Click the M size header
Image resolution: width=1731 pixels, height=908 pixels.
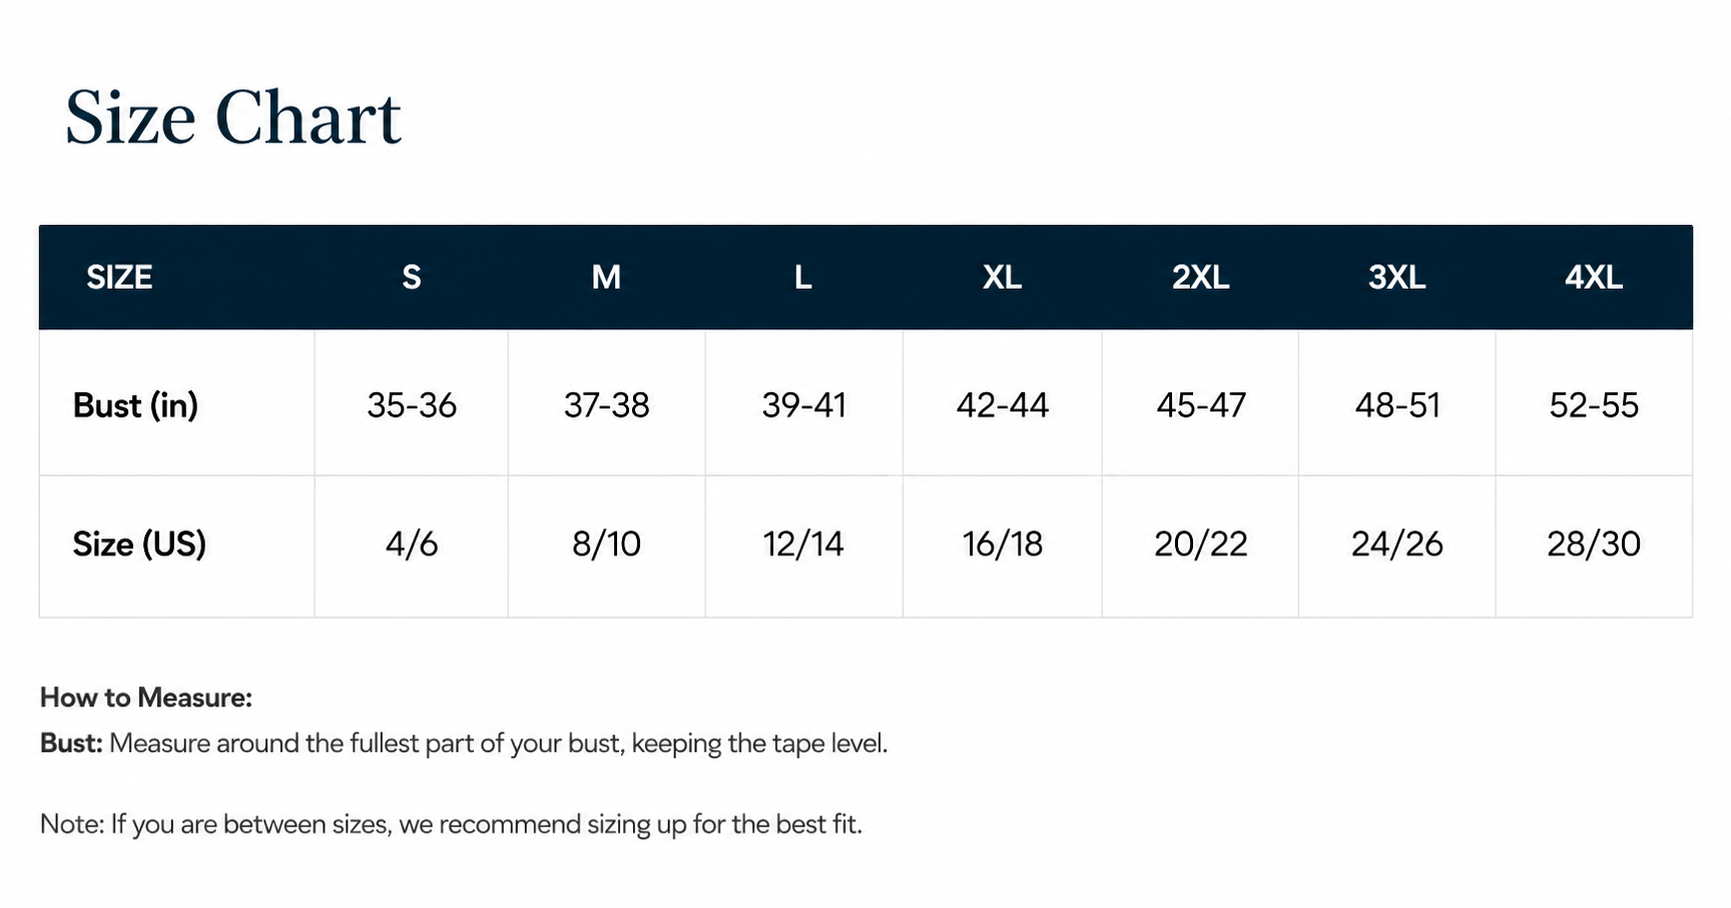click(606, 277)
